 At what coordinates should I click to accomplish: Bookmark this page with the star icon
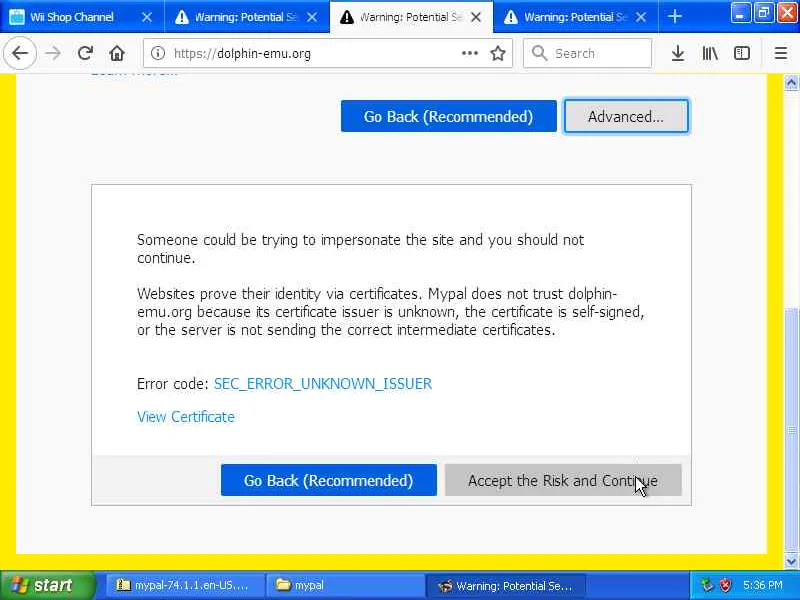tap(497, 53)
